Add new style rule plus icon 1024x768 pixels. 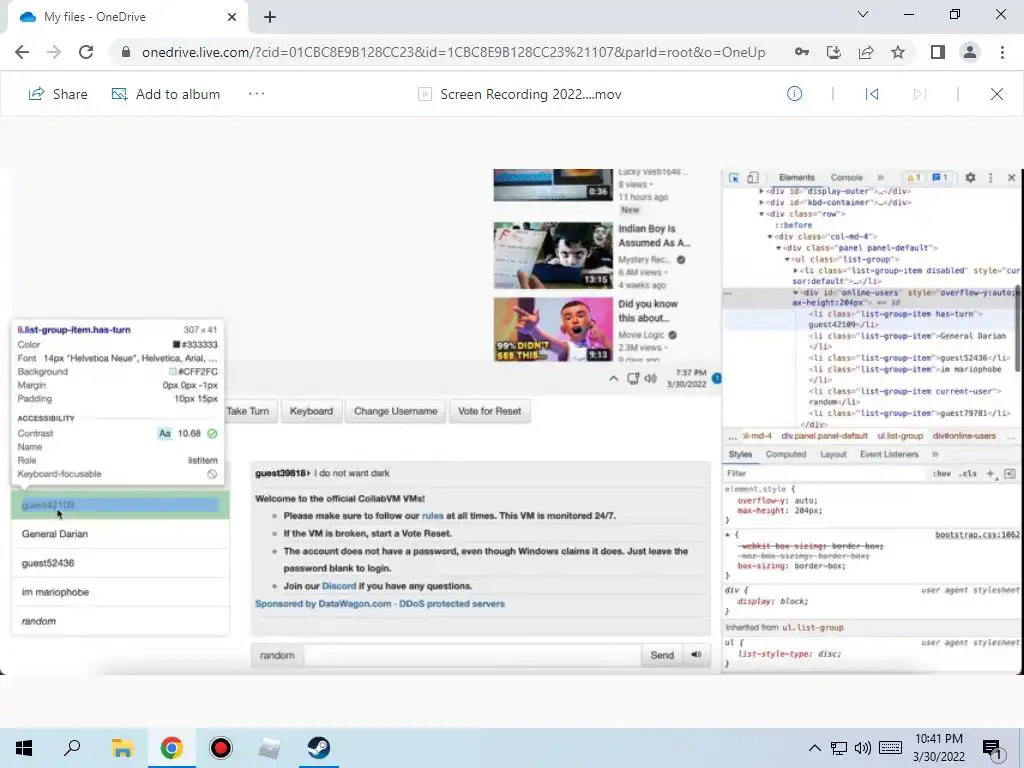pyautogui.click(x=991, y=473)
